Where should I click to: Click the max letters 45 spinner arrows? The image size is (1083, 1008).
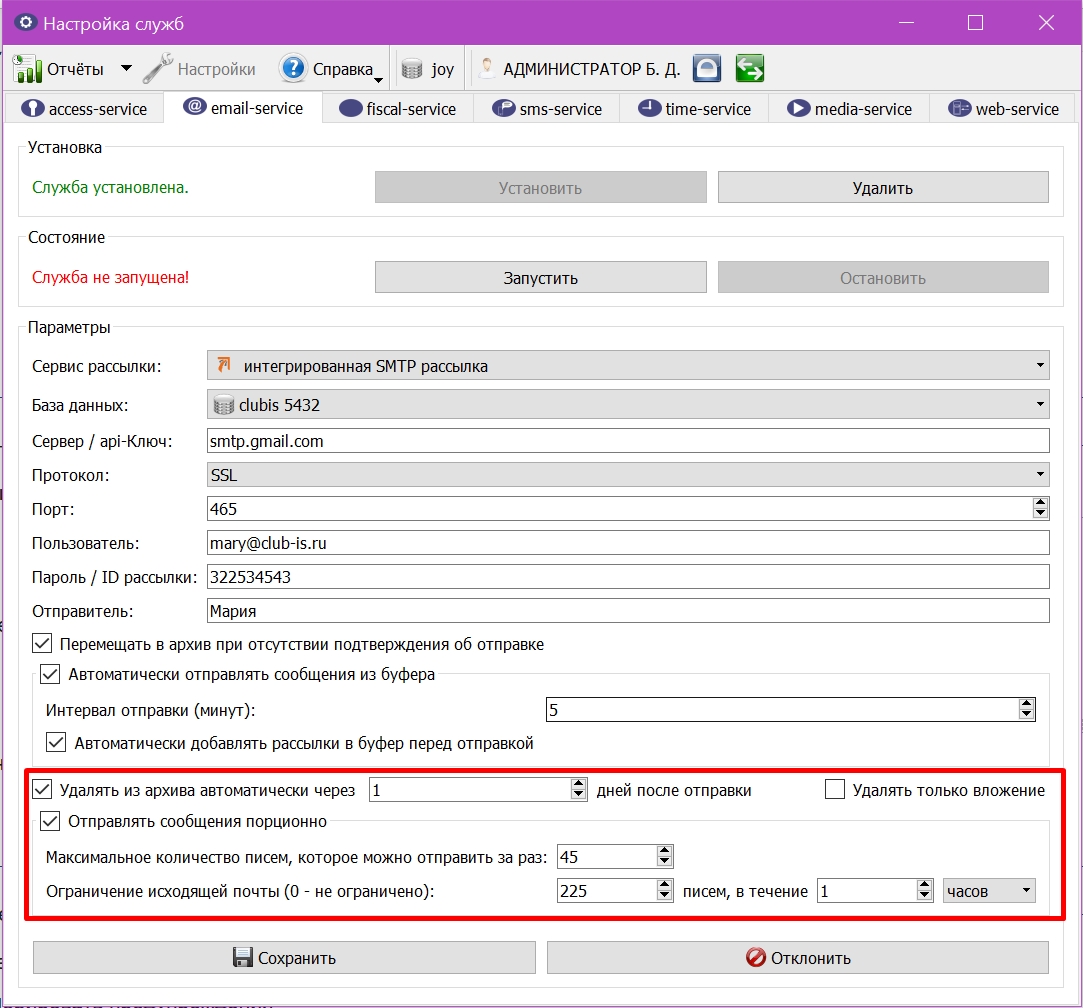[664, 856]
